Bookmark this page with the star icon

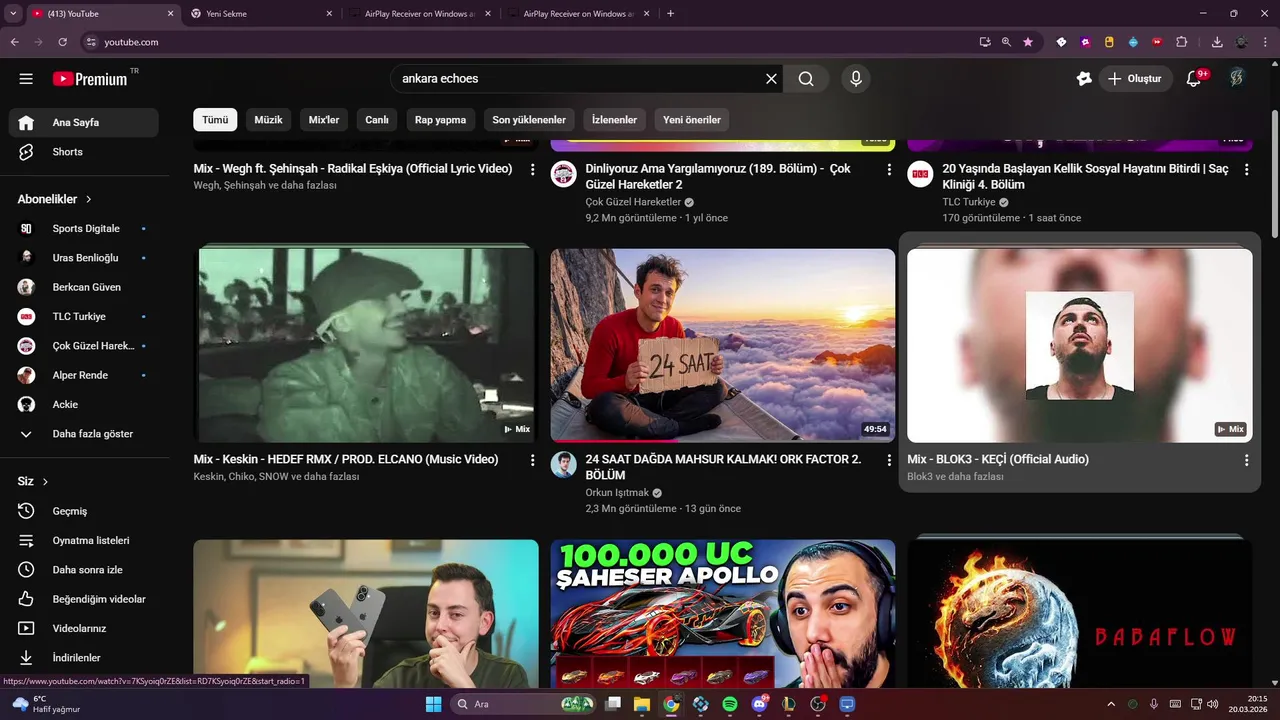coord(1028,42)
